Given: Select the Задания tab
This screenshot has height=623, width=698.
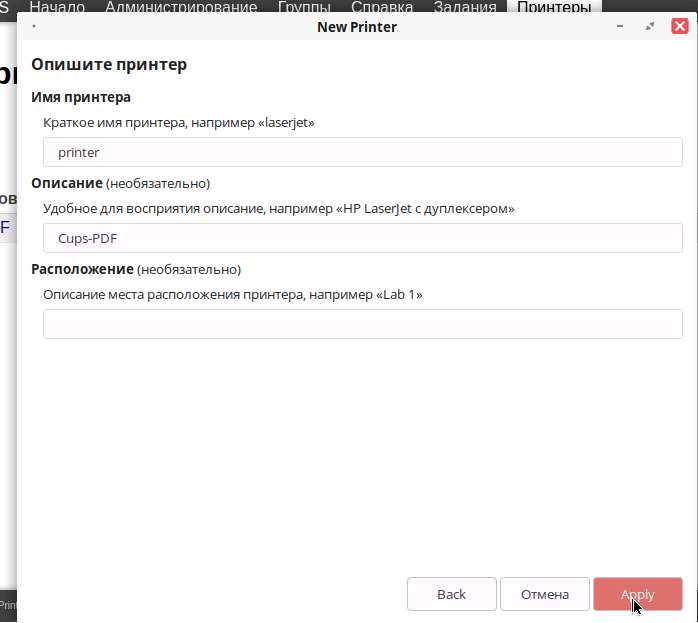Looking at the screenshot, I should coord(465,7).
